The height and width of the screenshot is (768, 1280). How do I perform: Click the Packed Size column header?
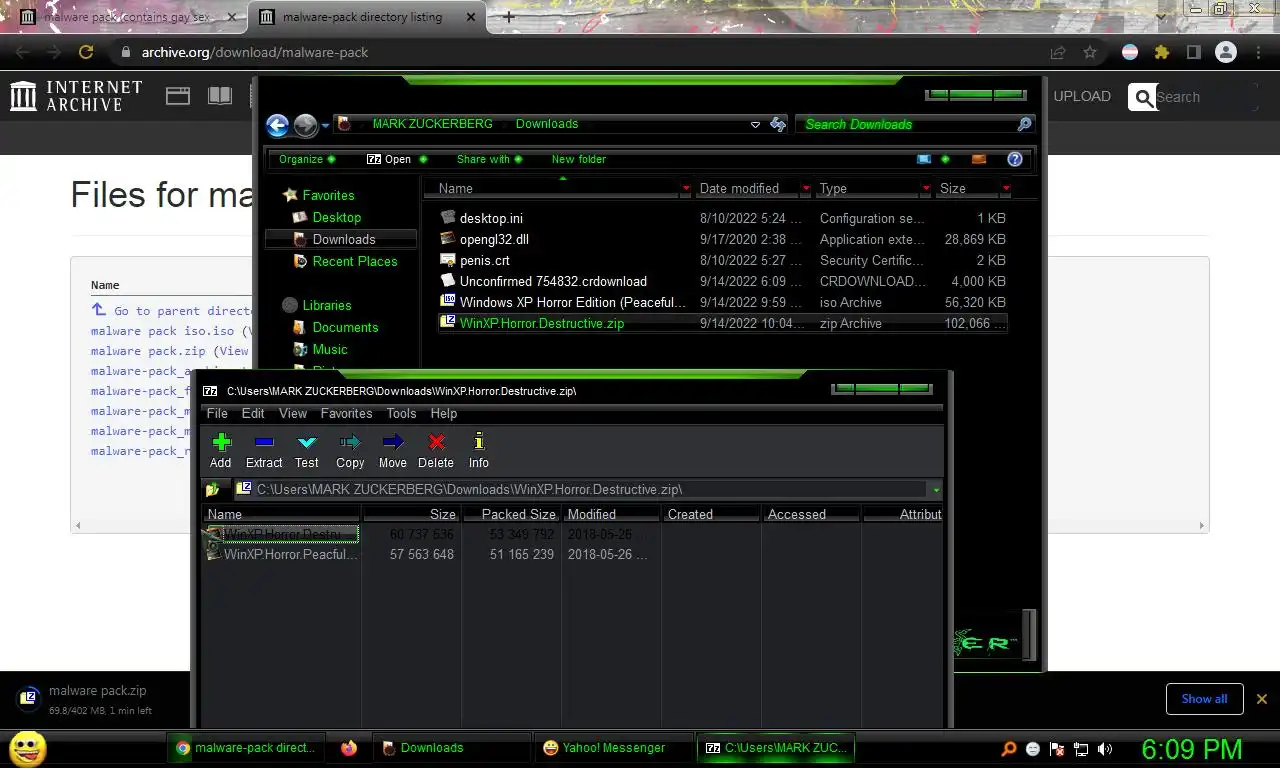click(x=511, y=514)
